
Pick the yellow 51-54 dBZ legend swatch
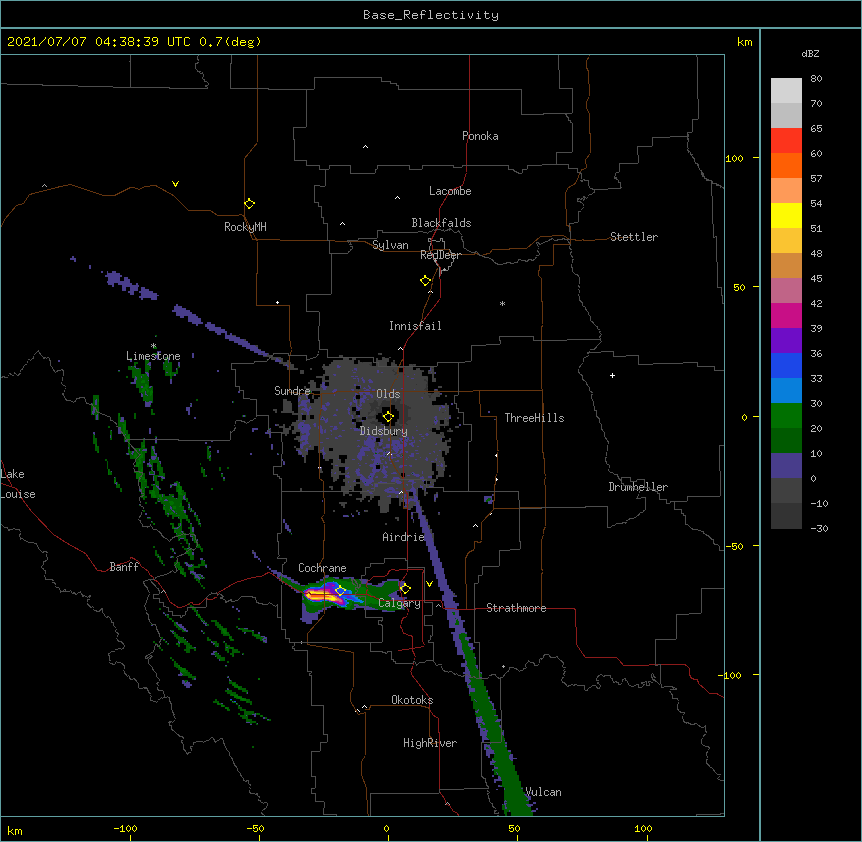(x=786, y=215)
